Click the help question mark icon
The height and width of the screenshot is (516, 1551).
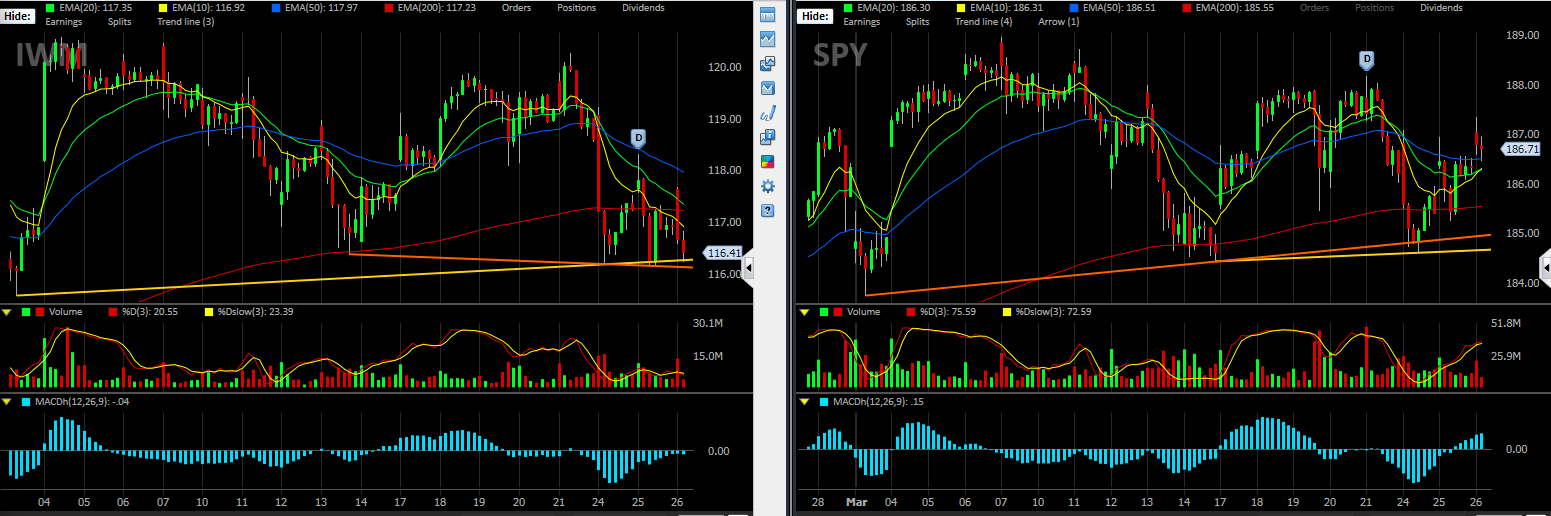(768, 210)
